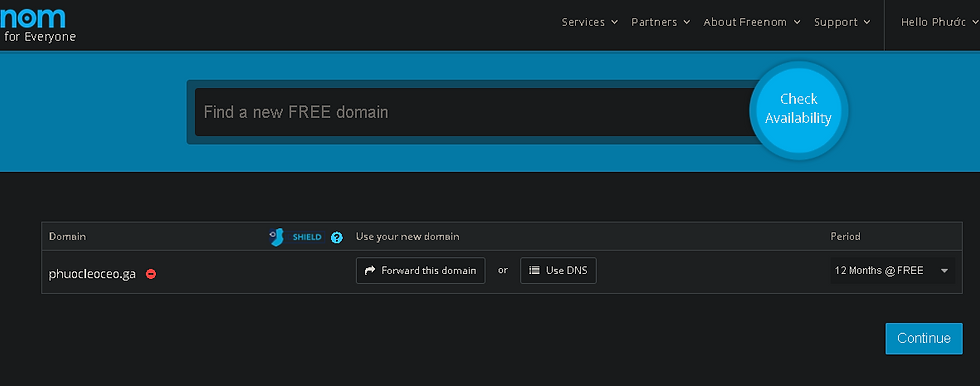
Task: Click the arrow icon in Forward this domain
Action: click(370, 270)
